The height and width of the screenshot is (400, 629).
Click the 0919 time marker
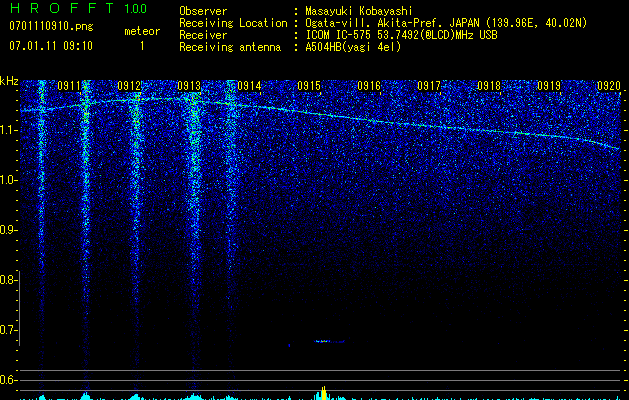click(549, 86)
